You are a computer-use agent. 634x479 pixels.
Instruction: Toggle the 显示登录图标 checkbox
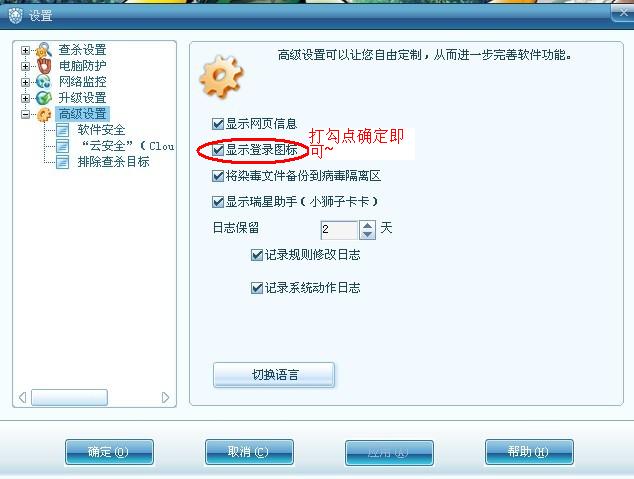pos(218,150)
